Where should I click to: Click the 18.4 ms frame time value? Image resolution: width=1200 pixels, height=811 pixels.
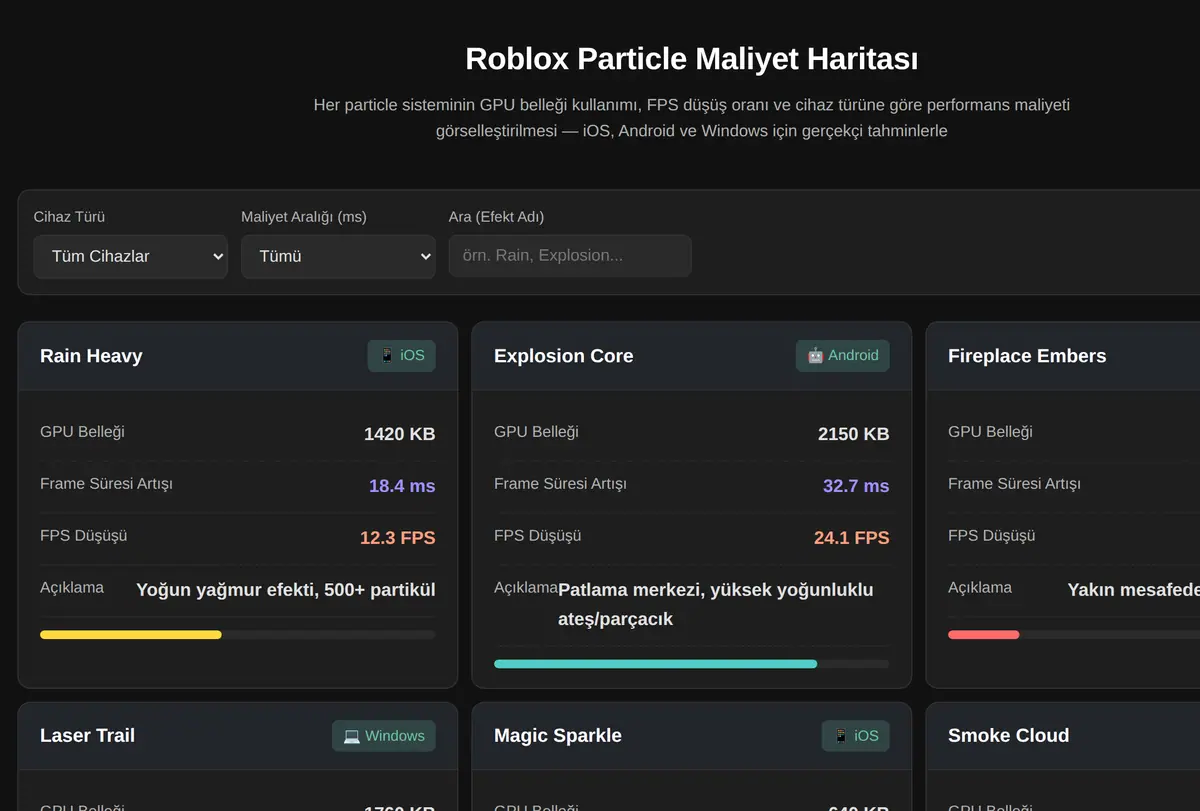tap(402, 486)
